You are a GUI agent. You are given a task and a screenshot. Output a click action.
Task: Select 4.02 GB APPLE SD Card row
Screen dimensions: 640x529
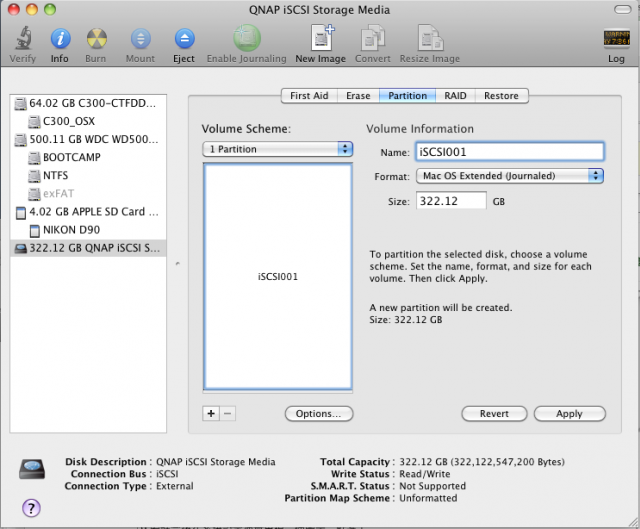click(88, 212)
